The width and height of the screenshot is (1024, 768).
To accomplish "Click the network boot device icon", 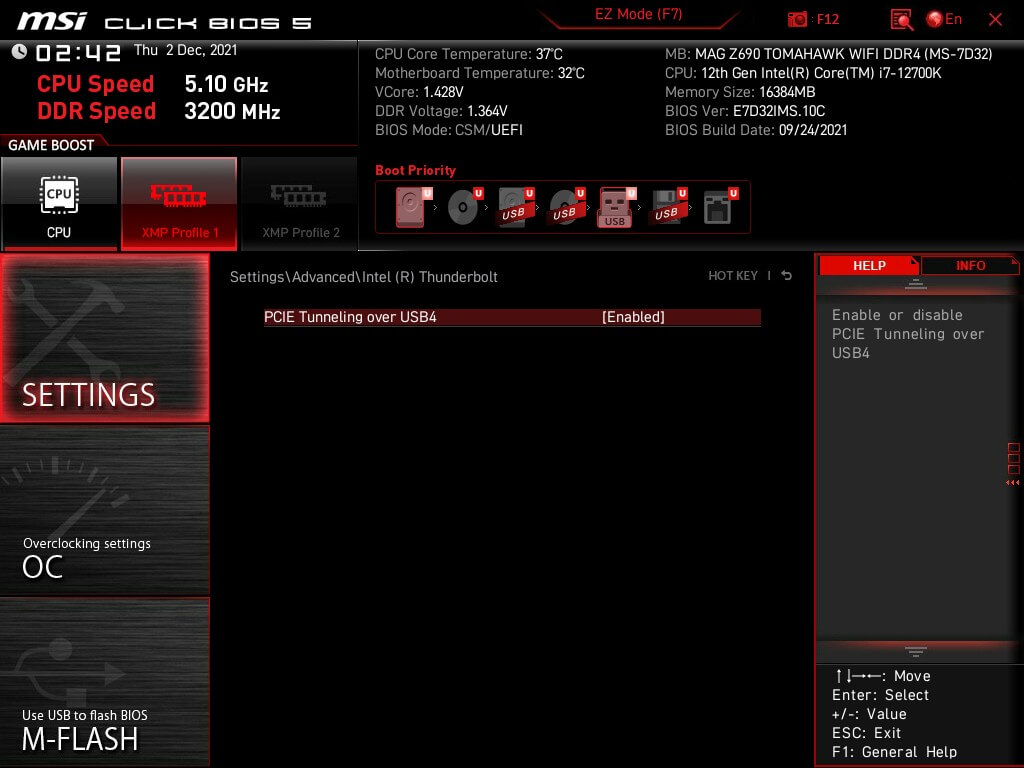I will coord(718,208).
